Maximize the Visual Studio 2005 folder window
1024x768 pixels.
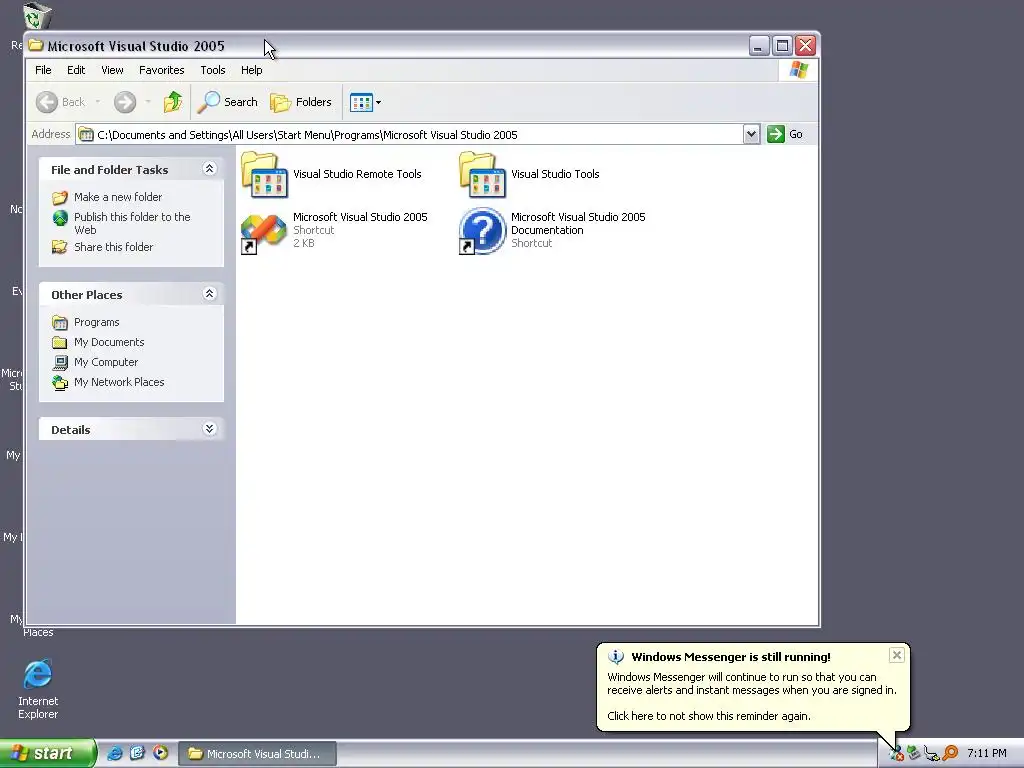(782, 46)
